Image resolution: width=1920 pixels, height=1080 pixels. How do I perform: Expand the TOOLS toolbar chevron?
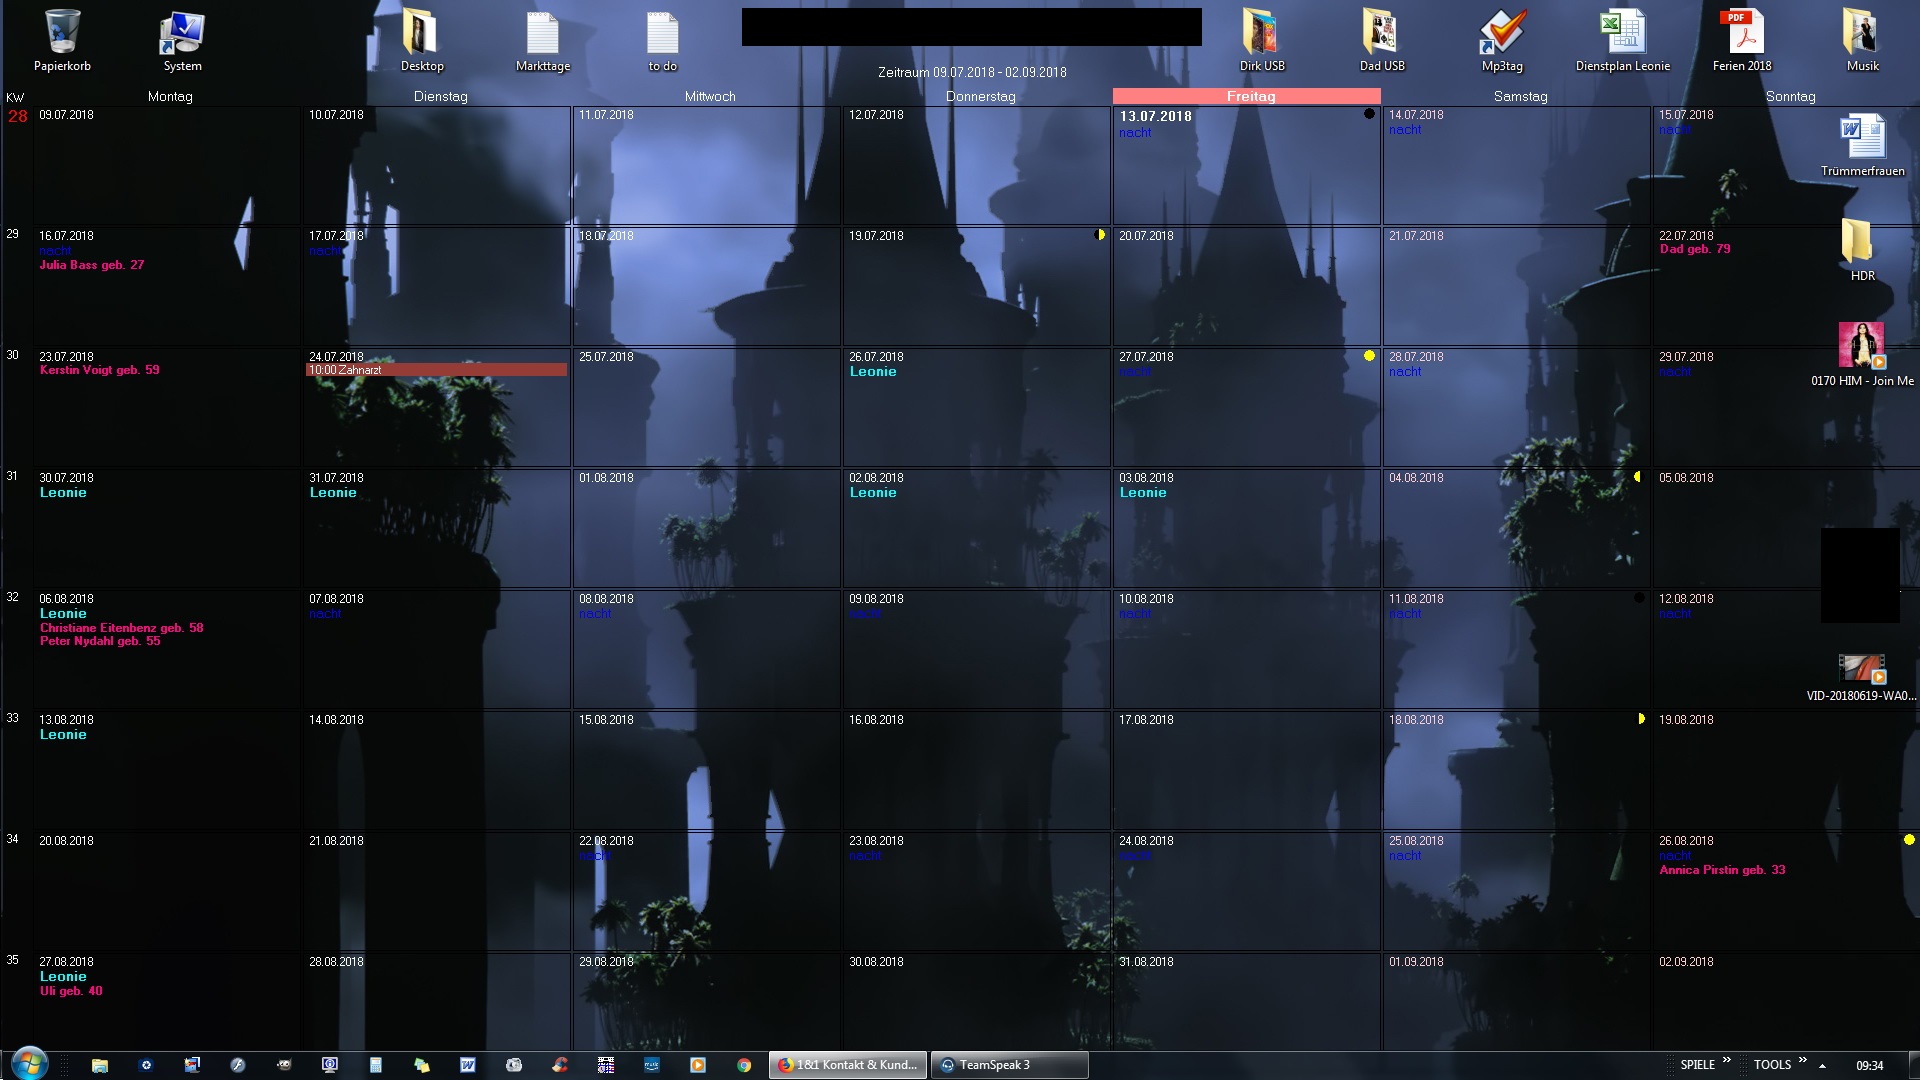(1802, 1060)
